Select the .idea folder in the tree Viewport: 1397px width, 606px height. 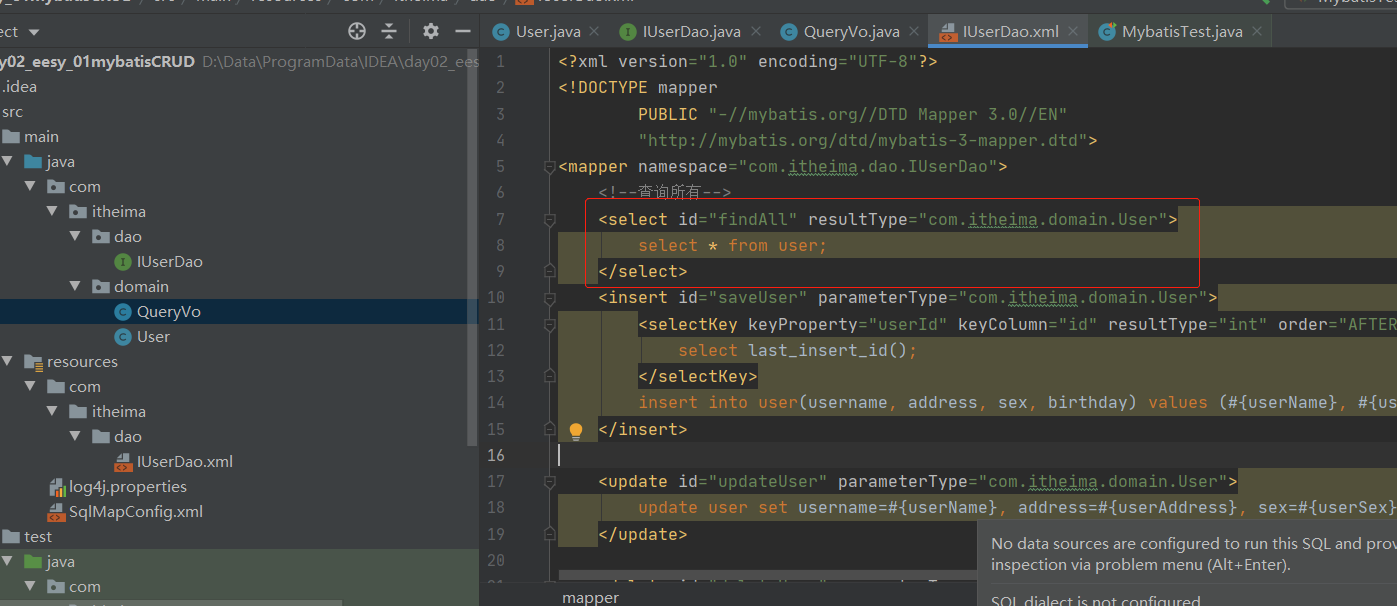(x=19, y=87)
